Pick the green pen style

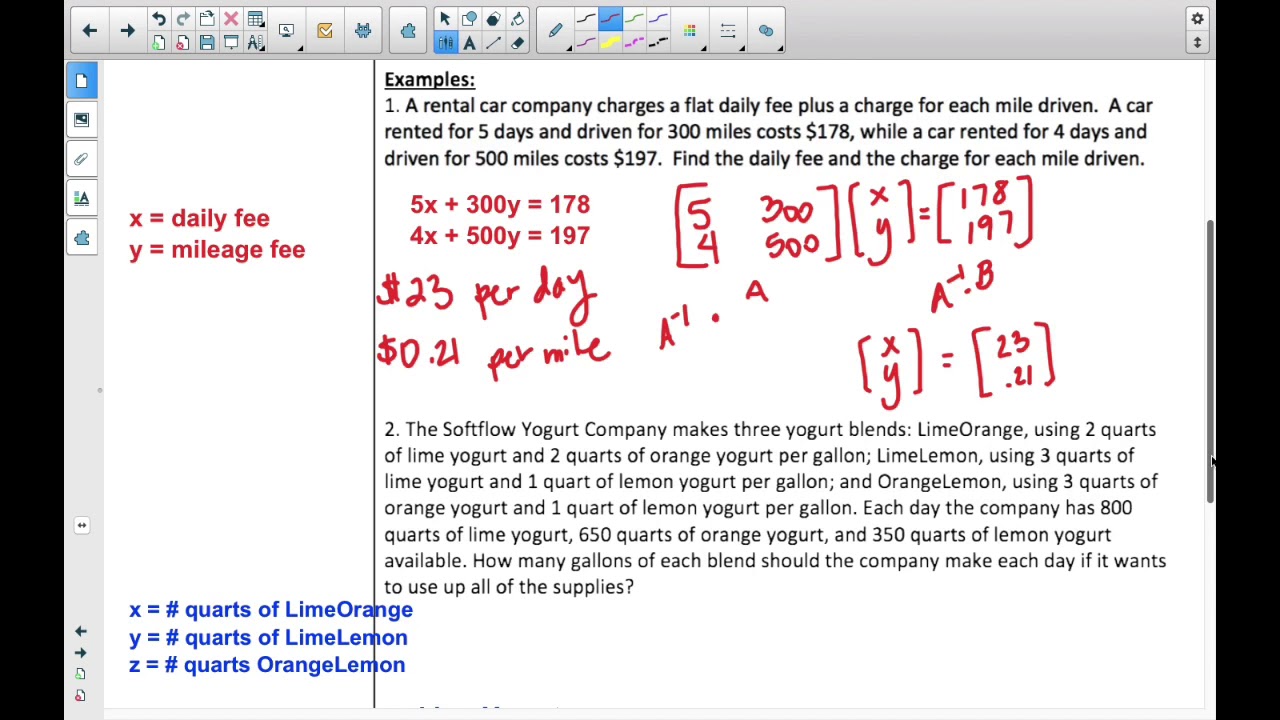634,19
